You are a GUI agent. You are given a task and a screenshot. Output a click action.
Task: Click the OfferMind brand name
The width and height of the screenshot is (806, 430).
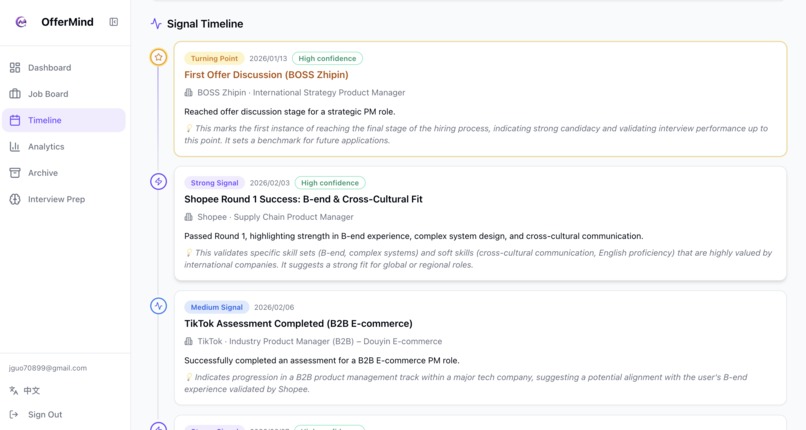[67, 22]
